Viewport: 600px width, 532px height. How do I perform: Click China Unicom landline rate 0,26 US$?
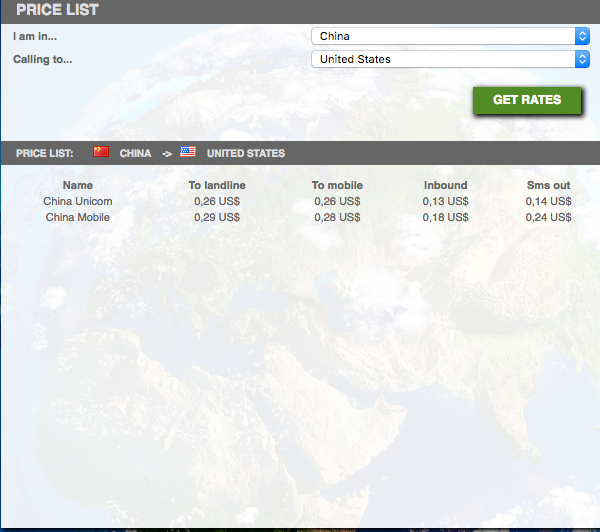coord(217,201)
